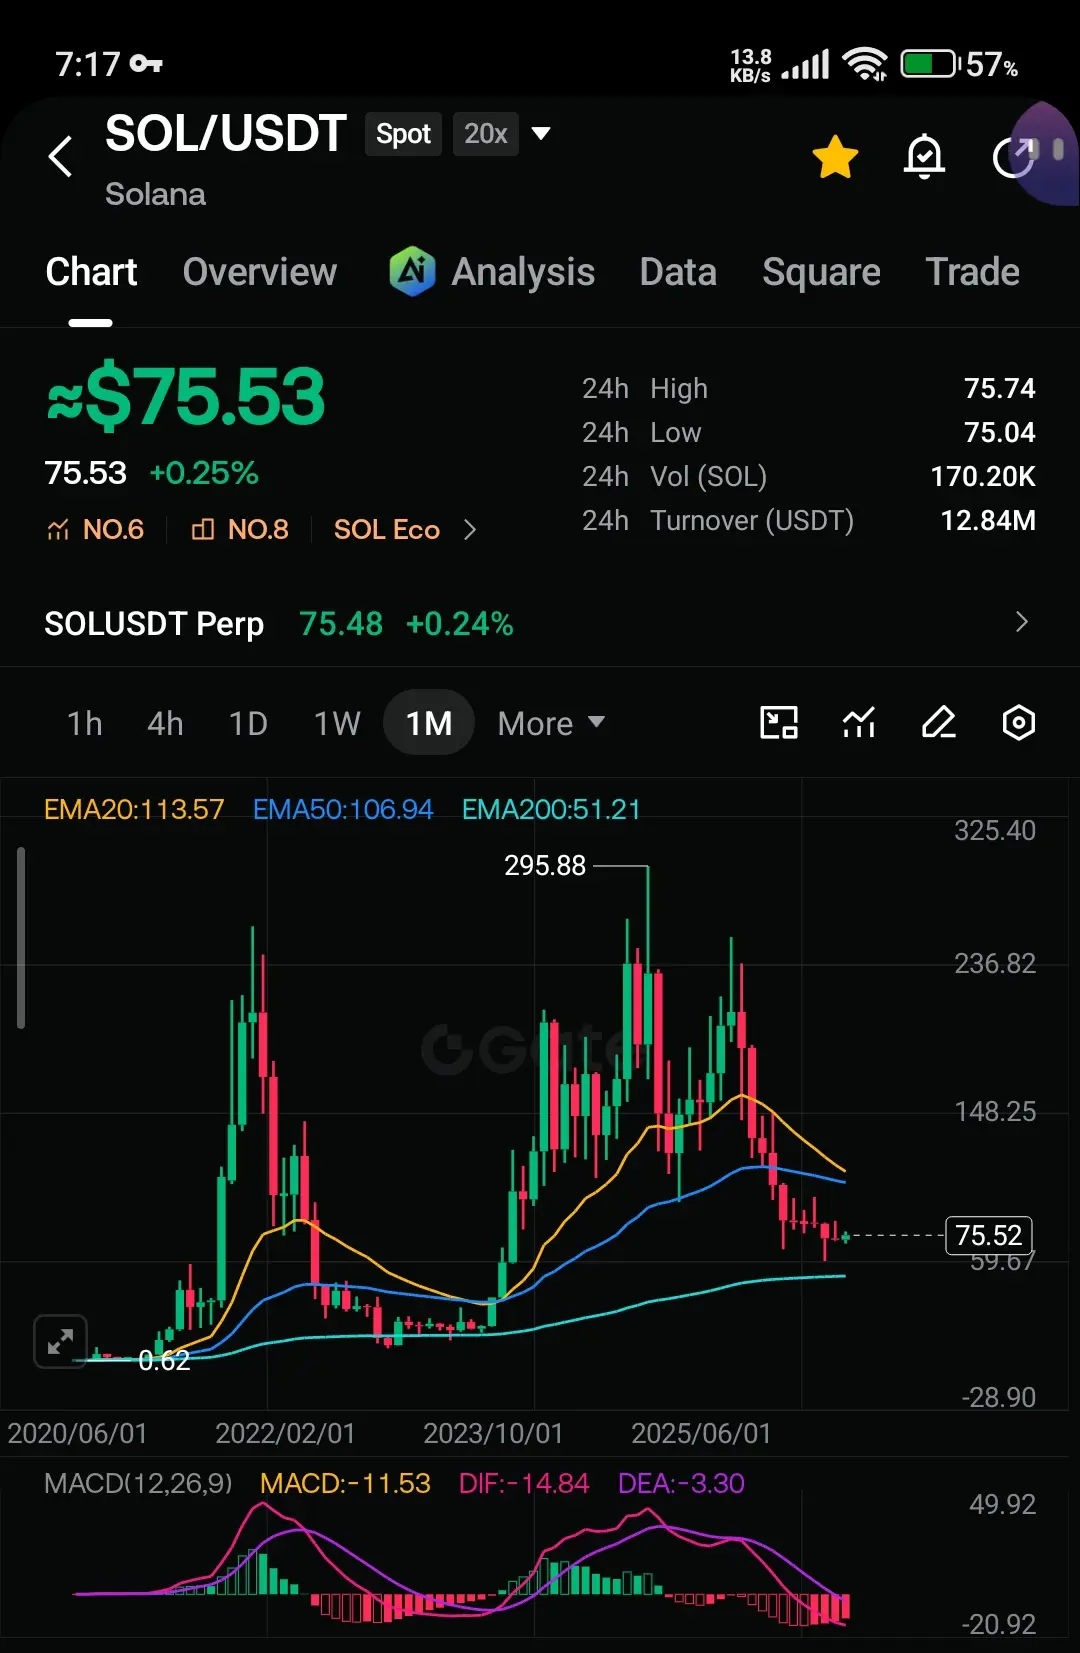This screenshot has height=1653, width=1080.
Task: Tap the chart's left vertical scroll handle
Action: coord(21,938)
